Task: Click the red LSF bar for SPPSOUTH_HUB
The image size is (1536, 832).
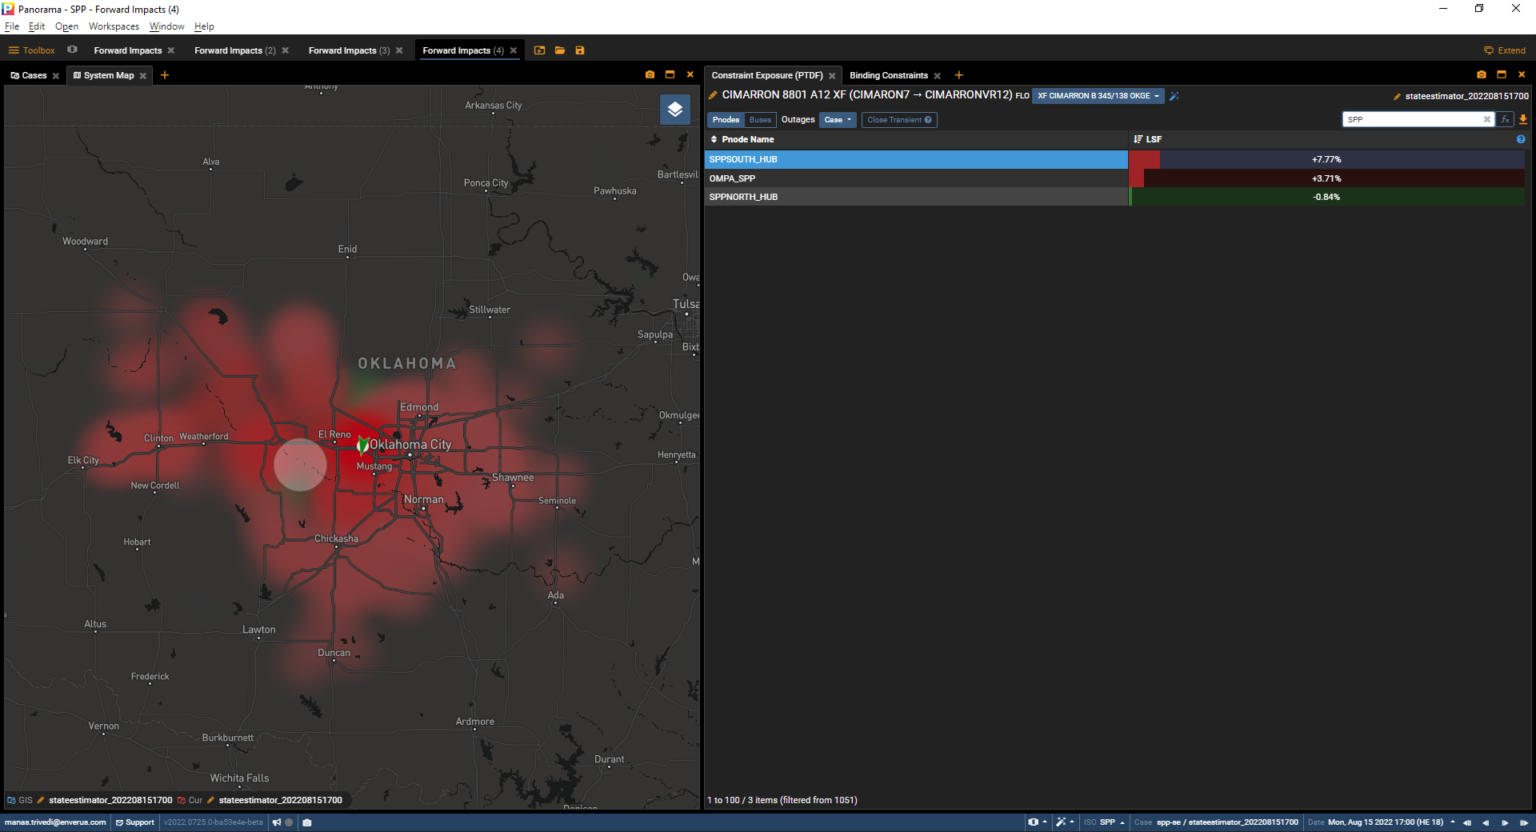Action: [1145, 159]
